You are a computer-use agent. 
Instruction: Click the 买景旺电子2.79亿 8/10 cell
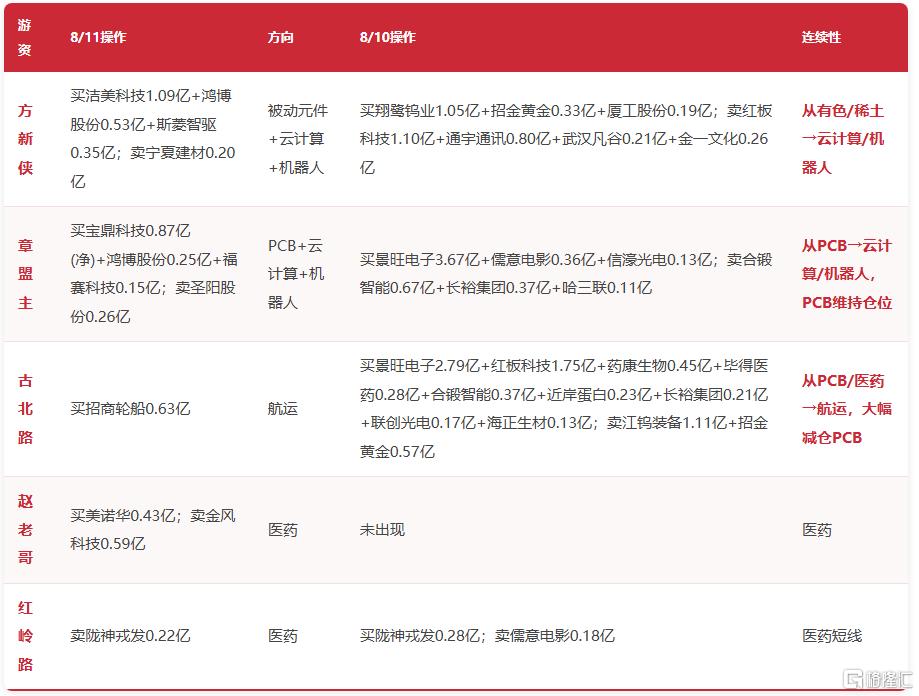(x=564, y=409)
